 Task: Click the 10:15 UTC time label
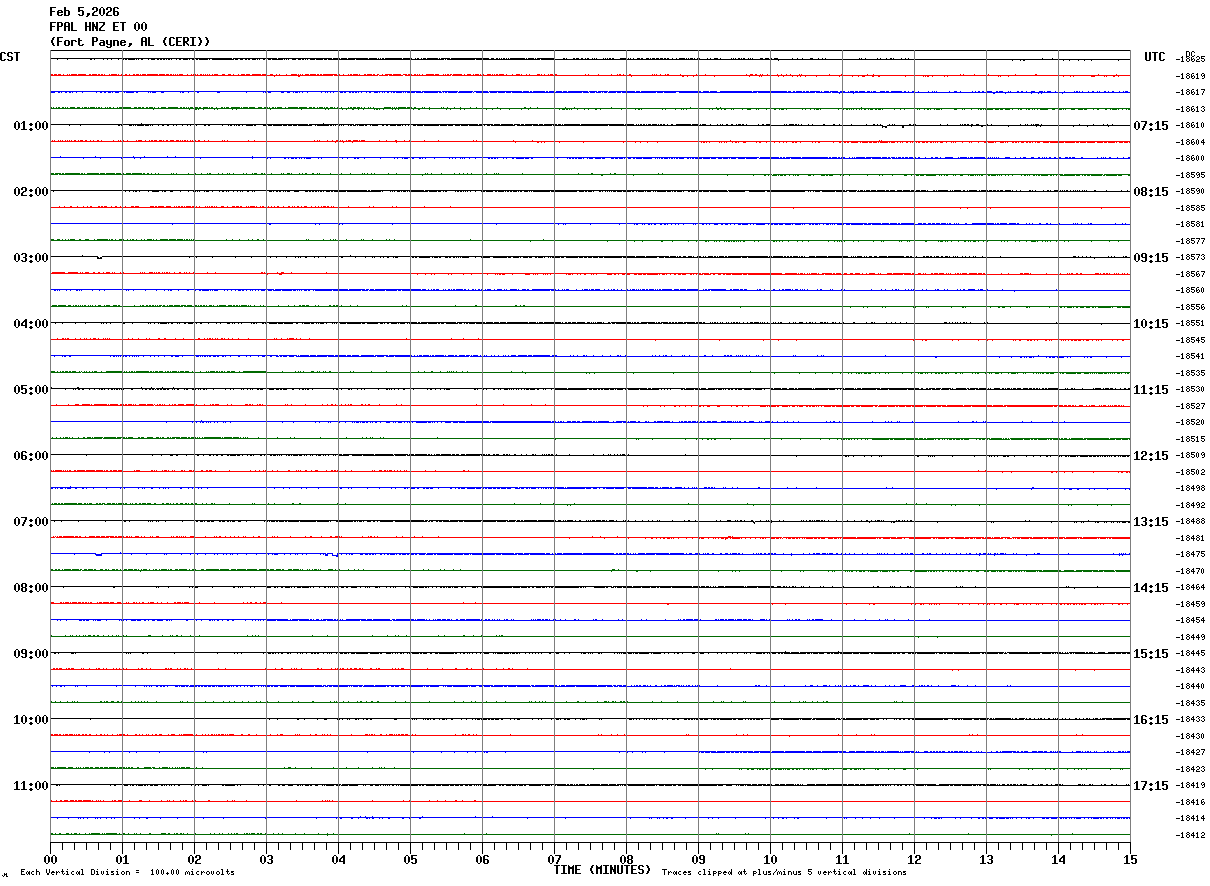pos(1150,324)
